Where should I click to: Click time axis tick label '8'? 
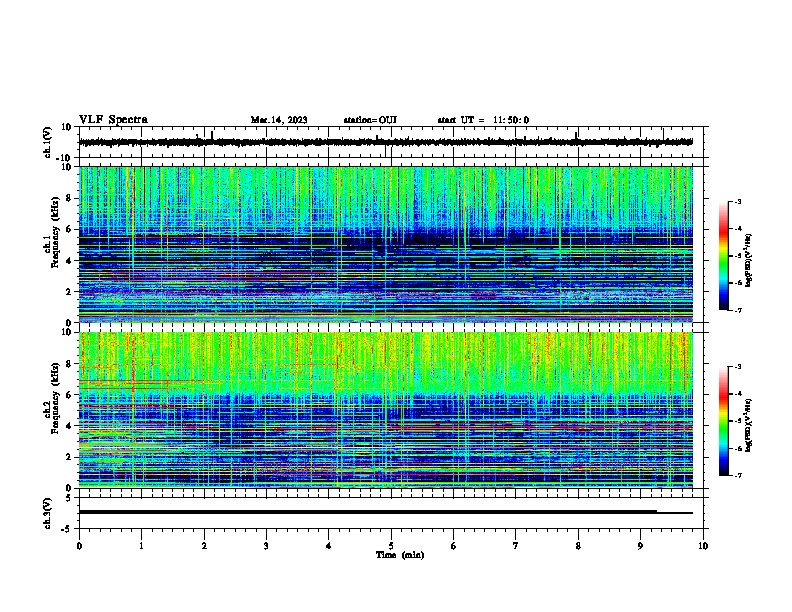tap(578, 546)
